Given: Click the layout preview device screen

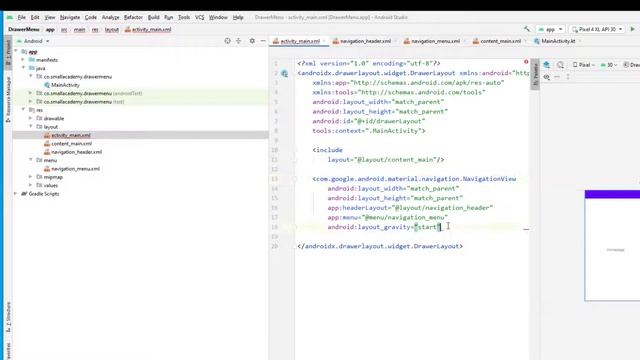Looking at the screenshot, I should 612,245.
